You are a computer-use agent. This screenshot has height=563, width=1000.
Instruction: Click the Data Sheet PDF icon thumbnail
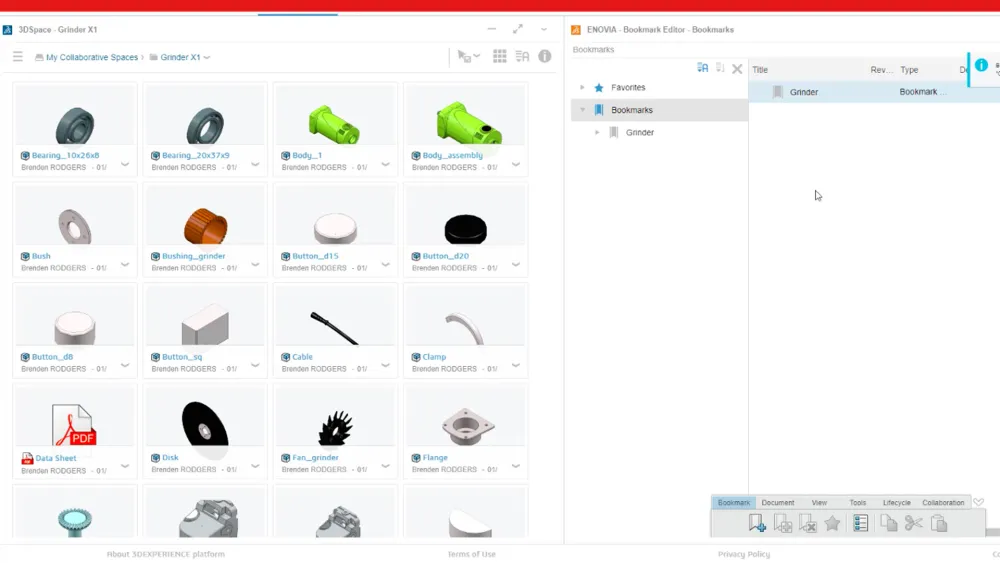point(74,425)
